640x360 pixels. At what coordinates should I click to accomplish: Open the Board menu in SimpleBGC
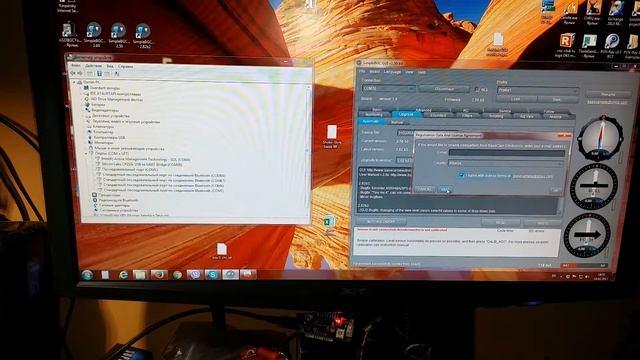click(x=374, y=71)
